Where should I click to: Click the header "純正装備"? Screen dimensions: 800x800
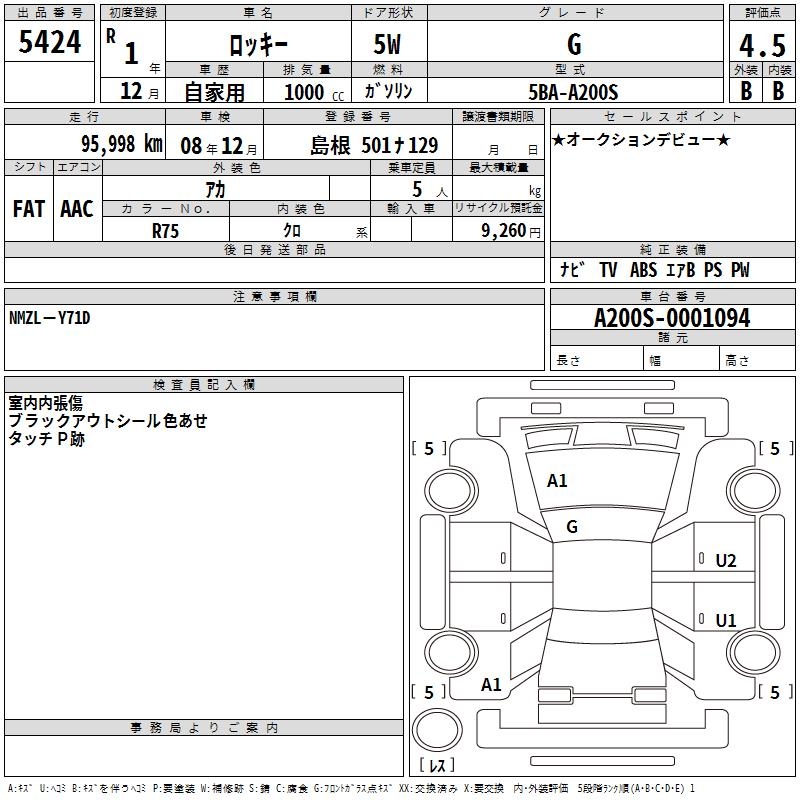point(673,249)
